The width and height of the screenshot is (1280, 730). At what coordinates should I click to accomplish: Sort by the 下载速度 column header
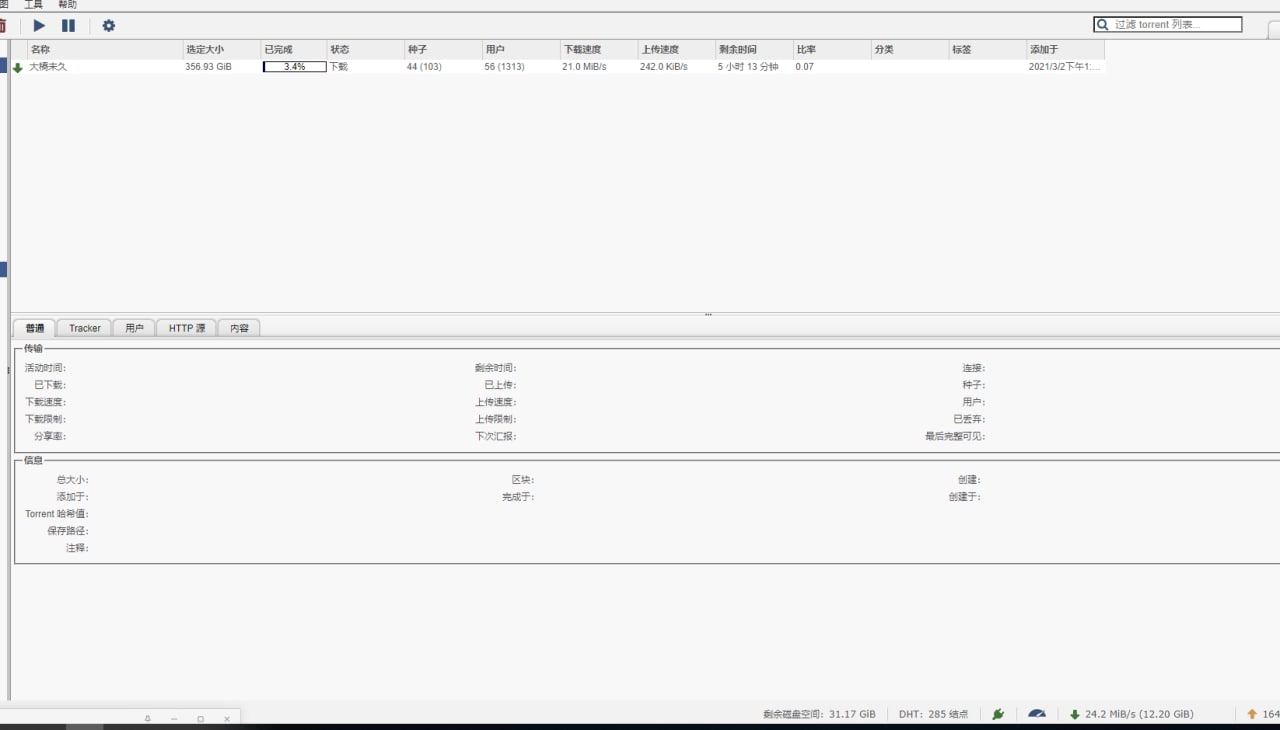600,49
